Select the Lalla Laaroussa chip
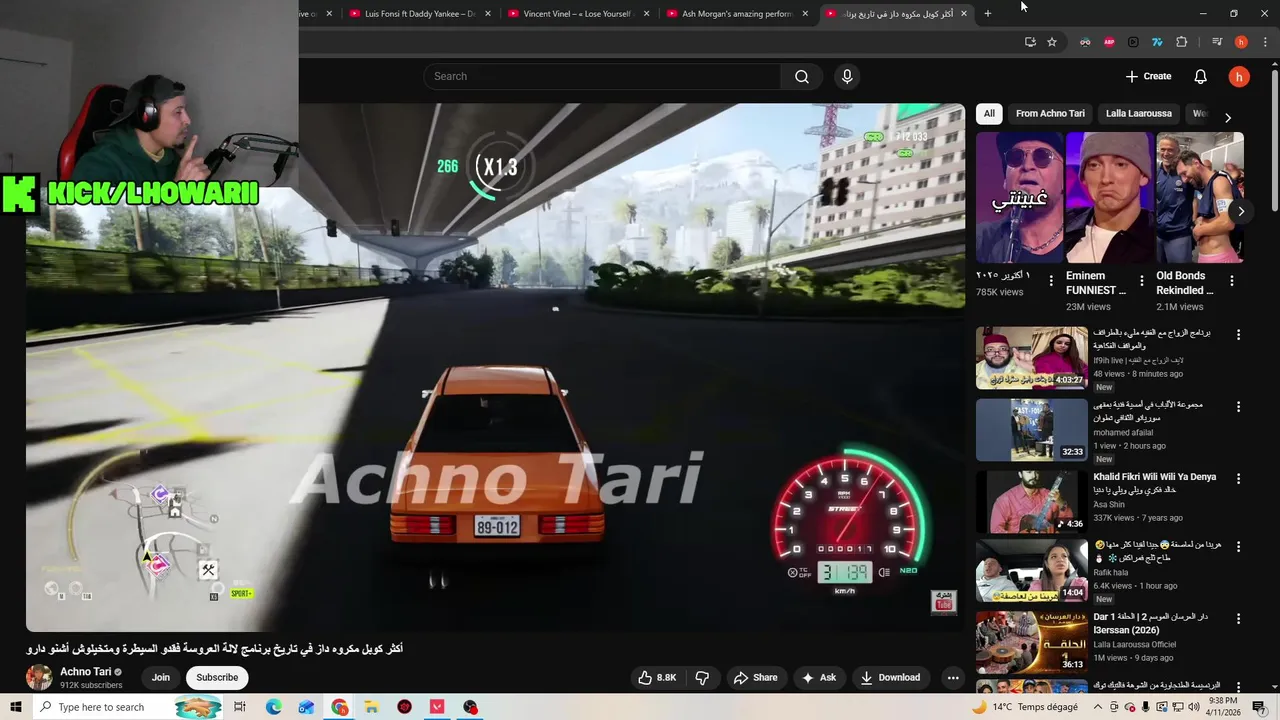 click(x=1138, y=114)
